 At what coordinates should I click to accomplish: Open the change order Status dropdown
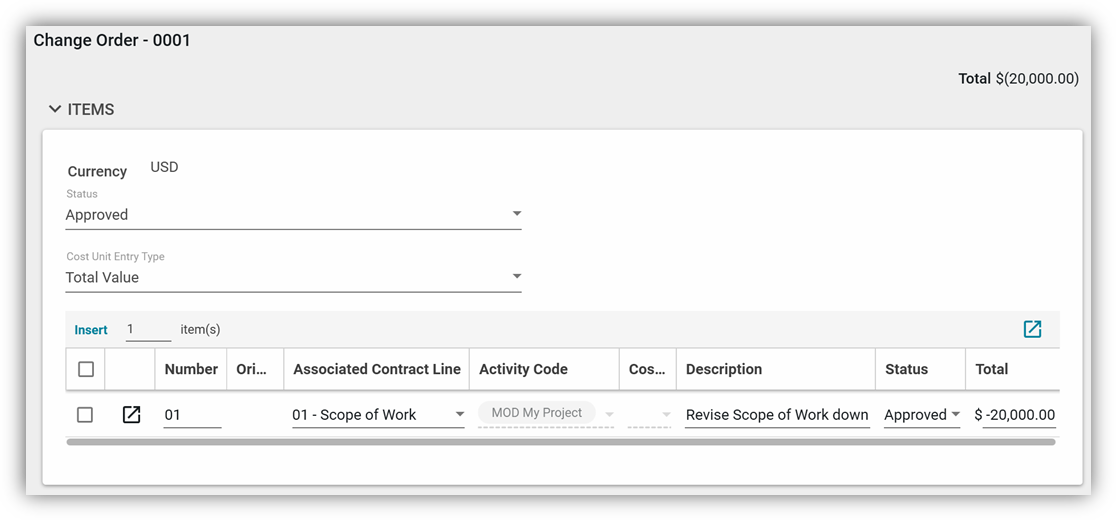(293, 215)
